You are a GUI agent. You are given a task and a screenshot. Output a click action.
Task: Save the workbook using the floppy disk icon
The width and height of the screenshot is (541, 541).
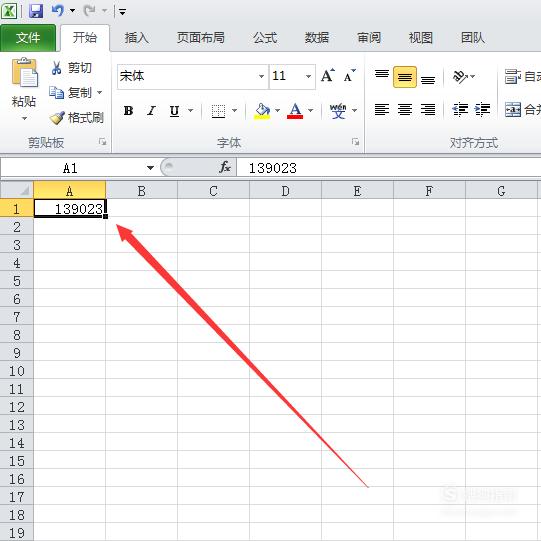36,11
